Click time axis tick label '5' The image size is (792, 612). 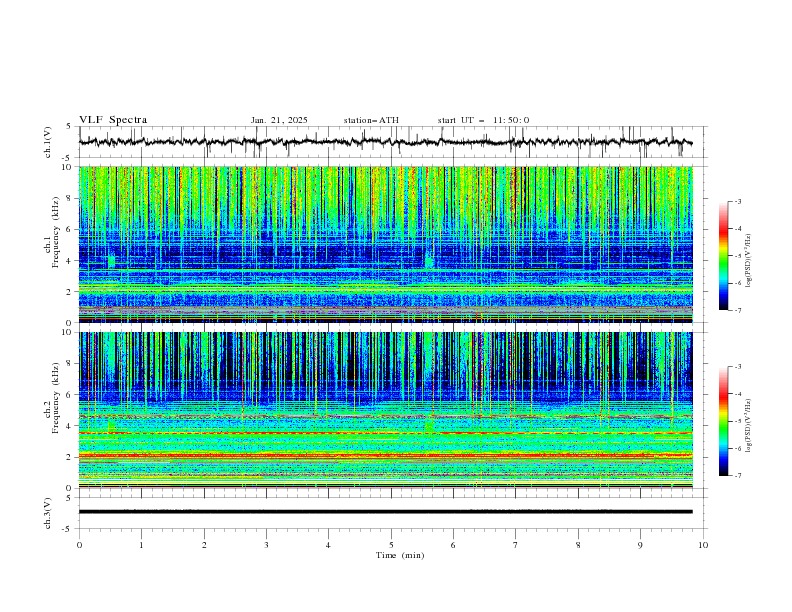(391, 545)
